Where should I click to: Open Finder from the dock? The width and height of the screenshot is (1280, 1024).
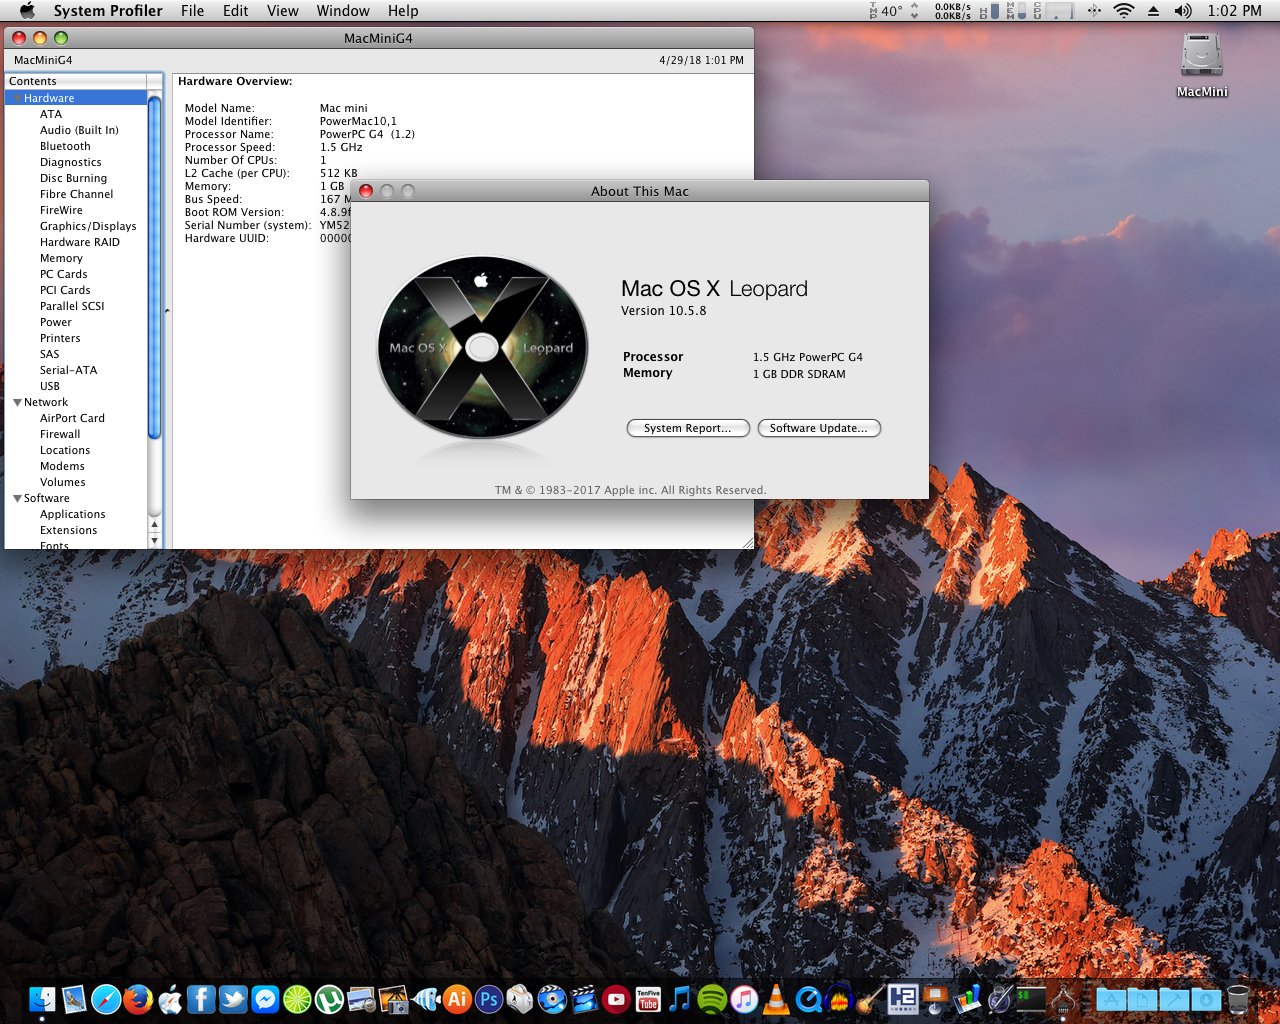(x=42, y=999)
